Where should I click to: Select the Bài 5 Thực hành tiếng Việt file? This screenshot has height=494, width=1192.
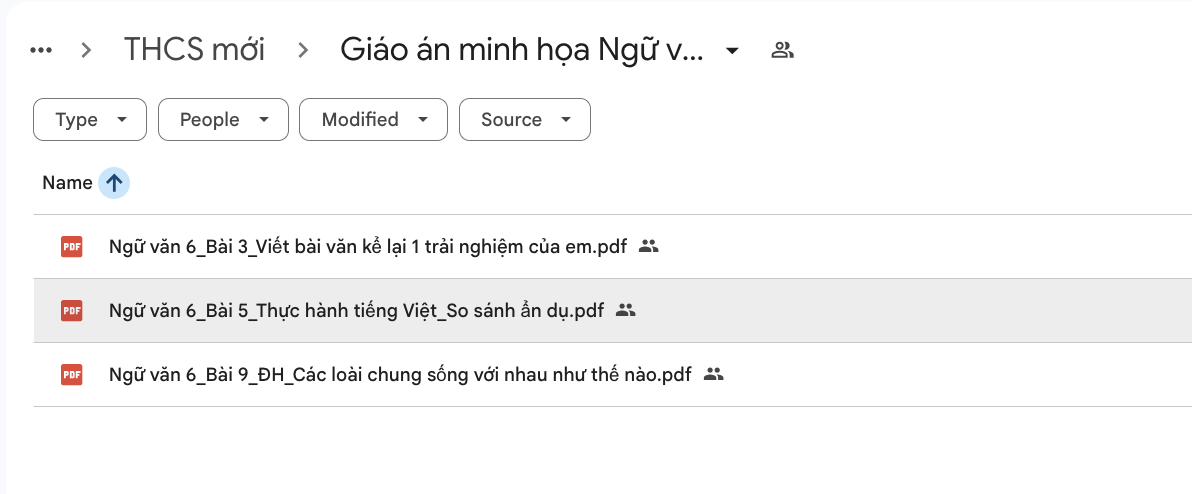[x=356, y=311]
